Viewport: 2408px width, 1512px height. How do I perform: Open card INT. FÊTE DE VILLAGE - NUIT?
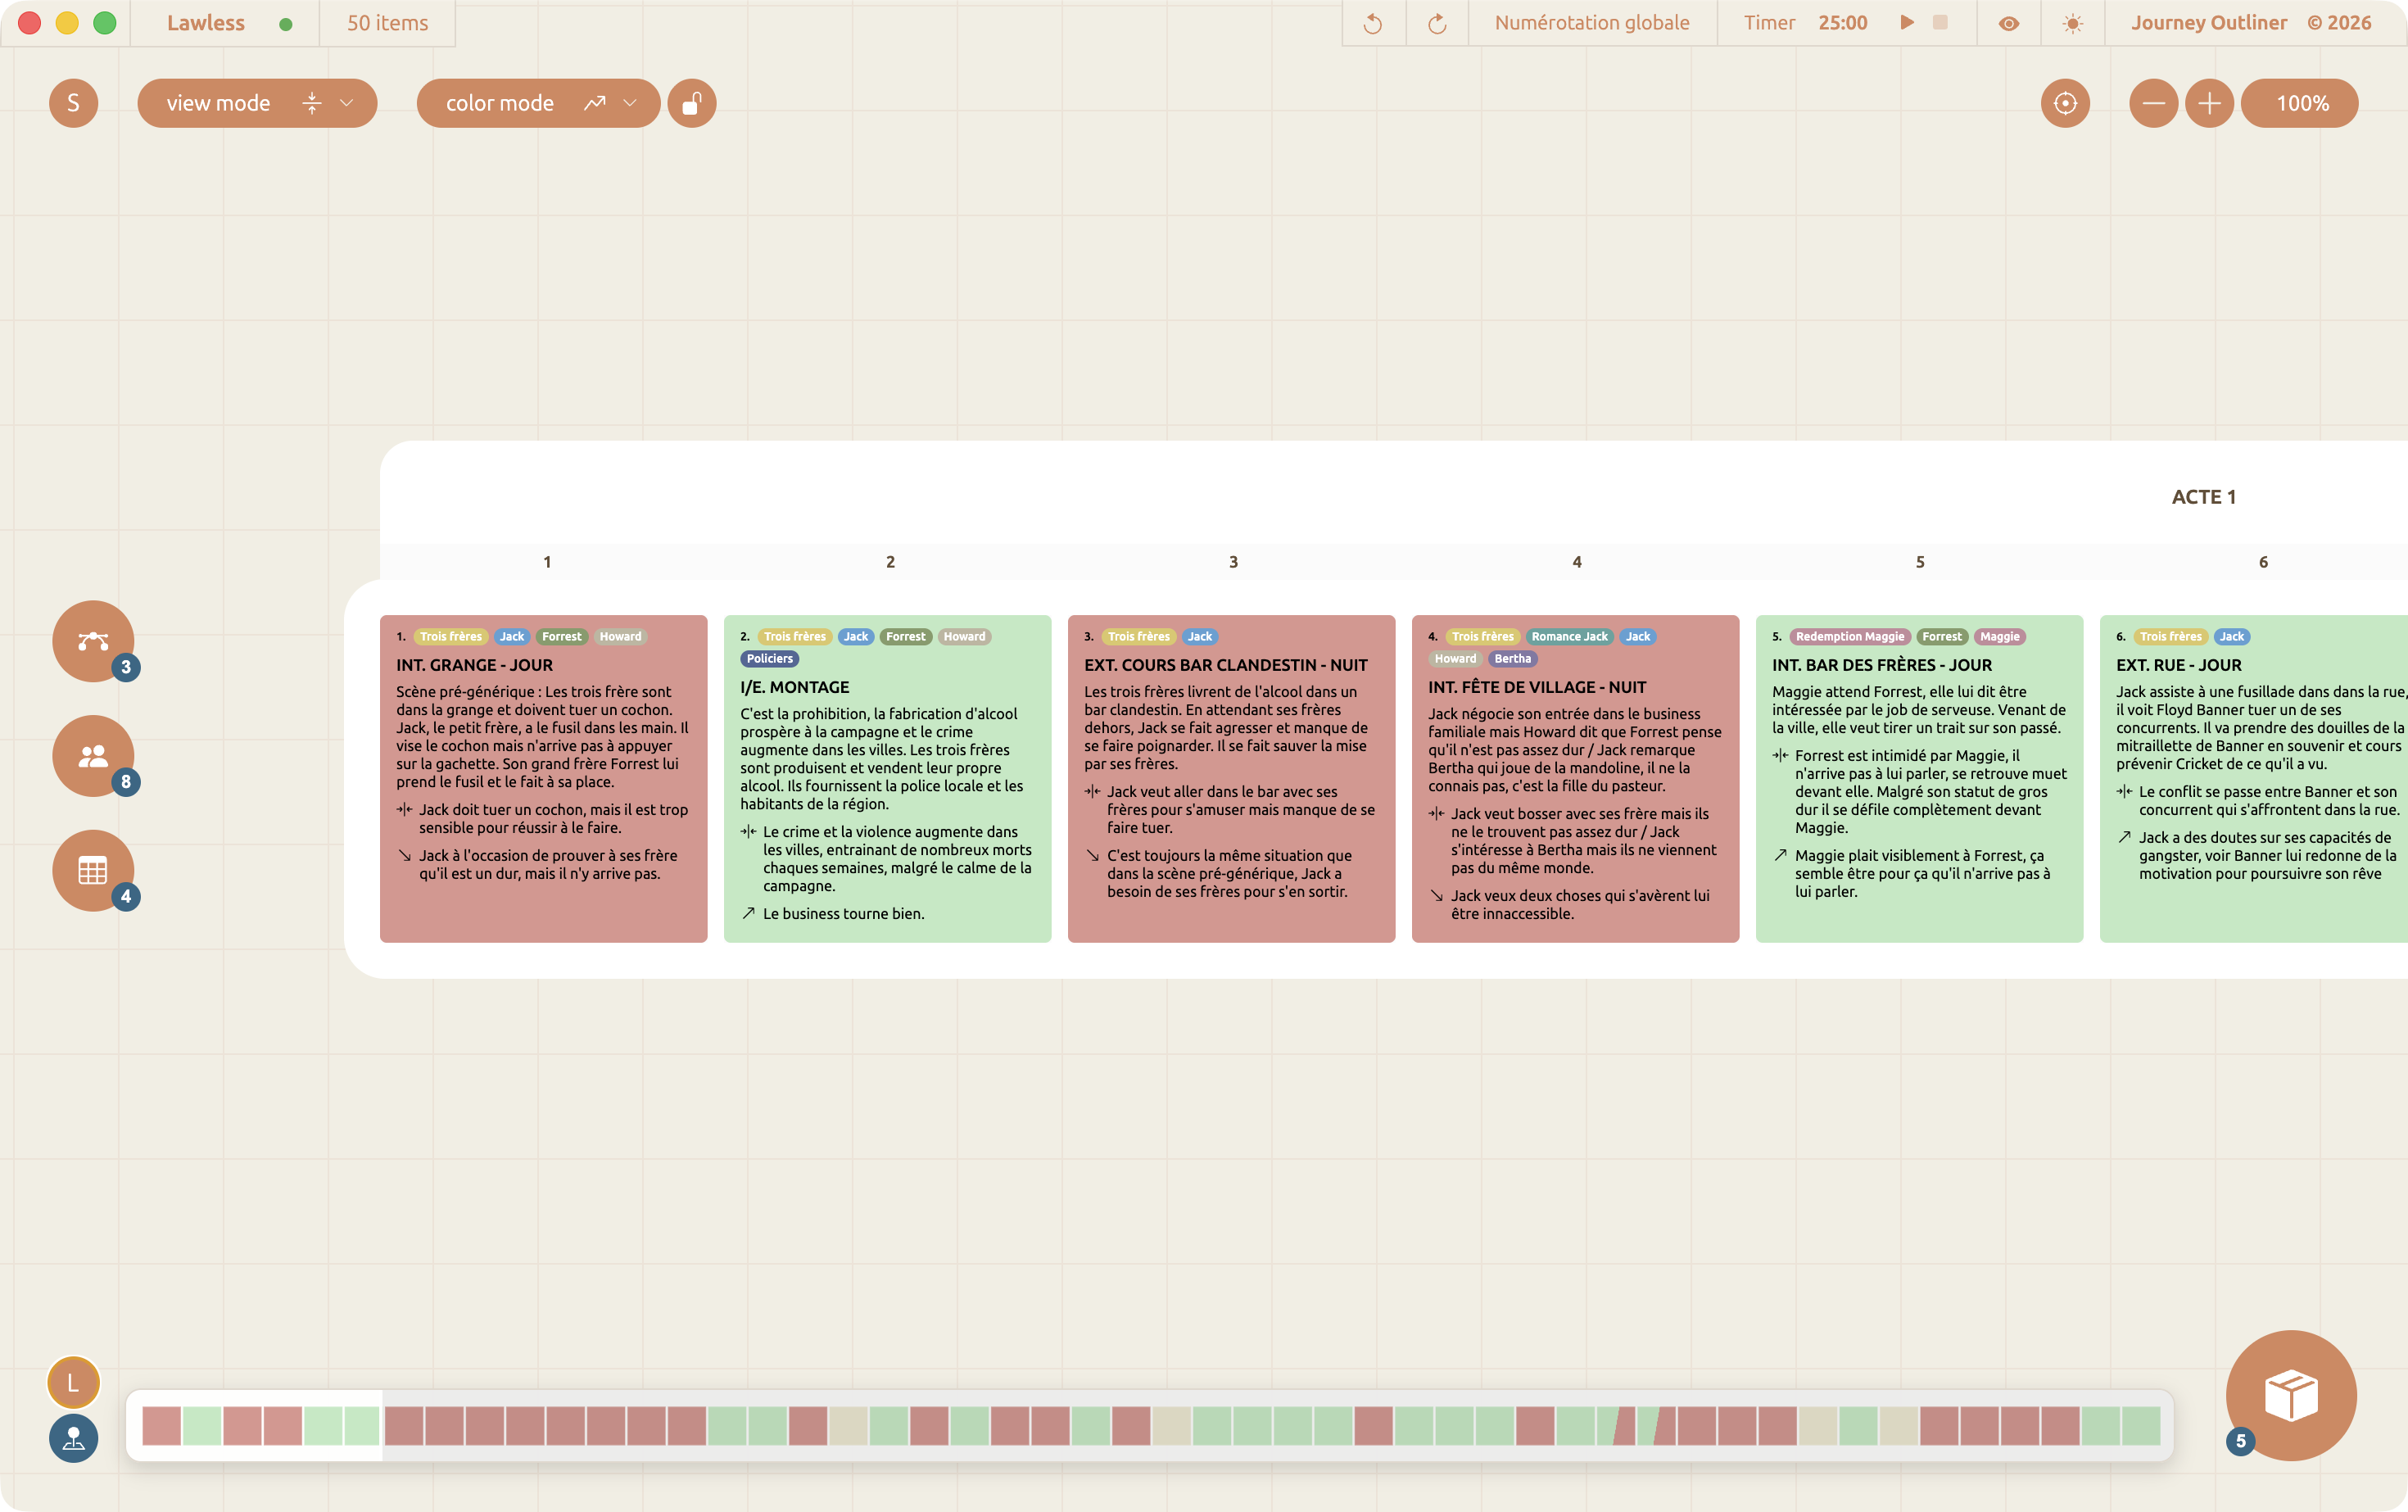coord(1575,779)
